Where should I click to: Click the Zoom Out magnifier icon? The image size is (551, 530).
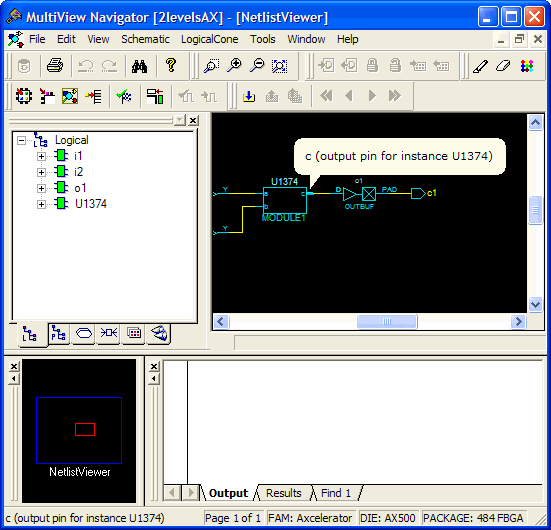(x=257, y=65)
